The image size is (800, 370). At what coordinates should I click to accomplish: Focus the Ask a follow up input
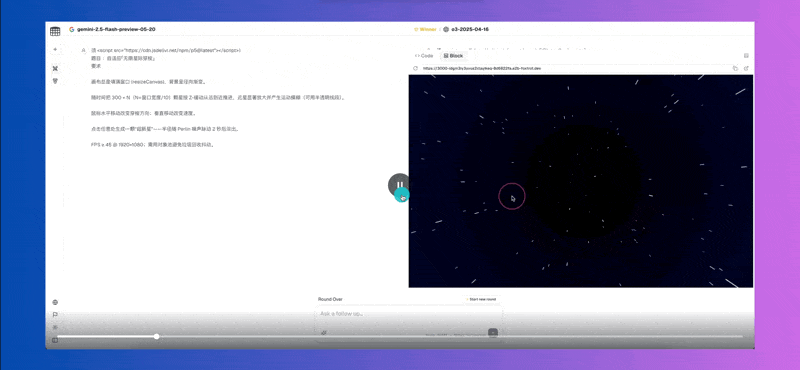(408, 314)
